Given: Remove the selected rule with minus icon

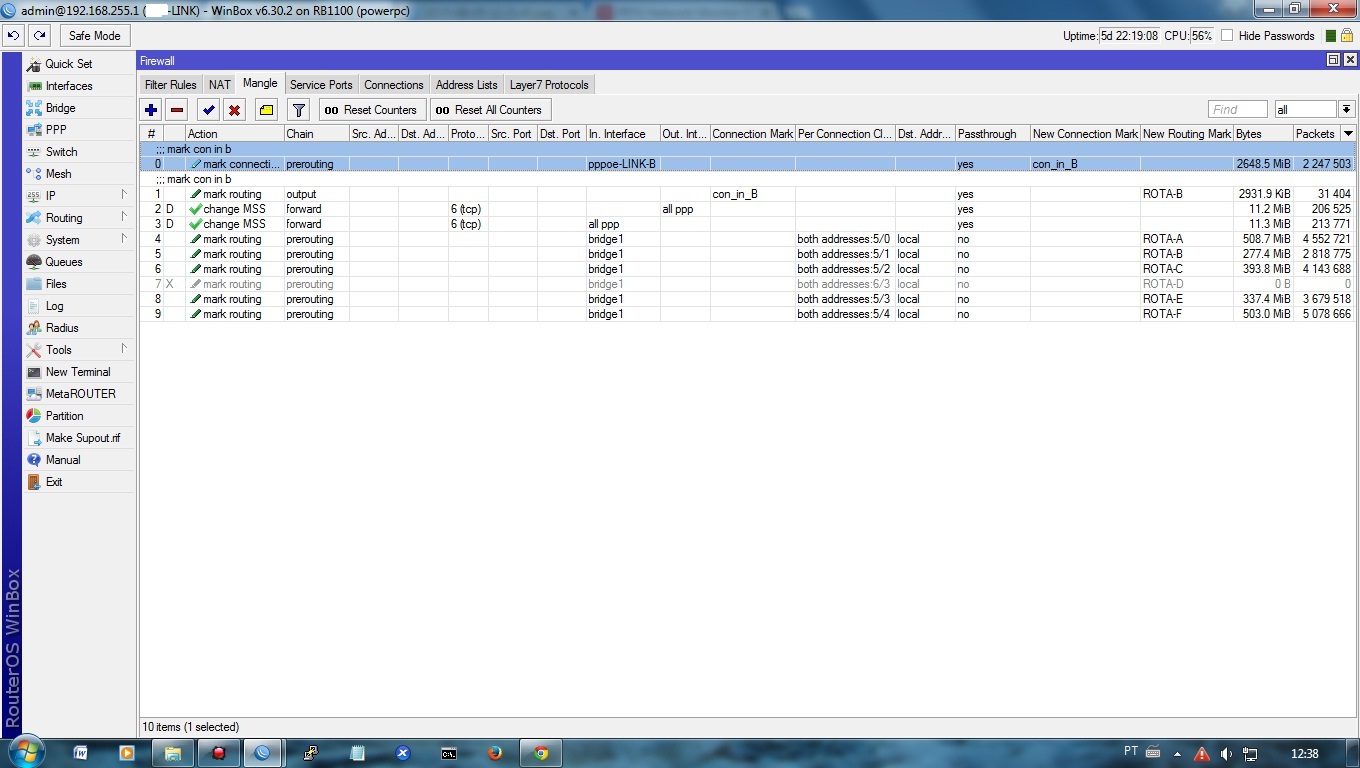Looking at the screenshot, I should coord(177,110).
